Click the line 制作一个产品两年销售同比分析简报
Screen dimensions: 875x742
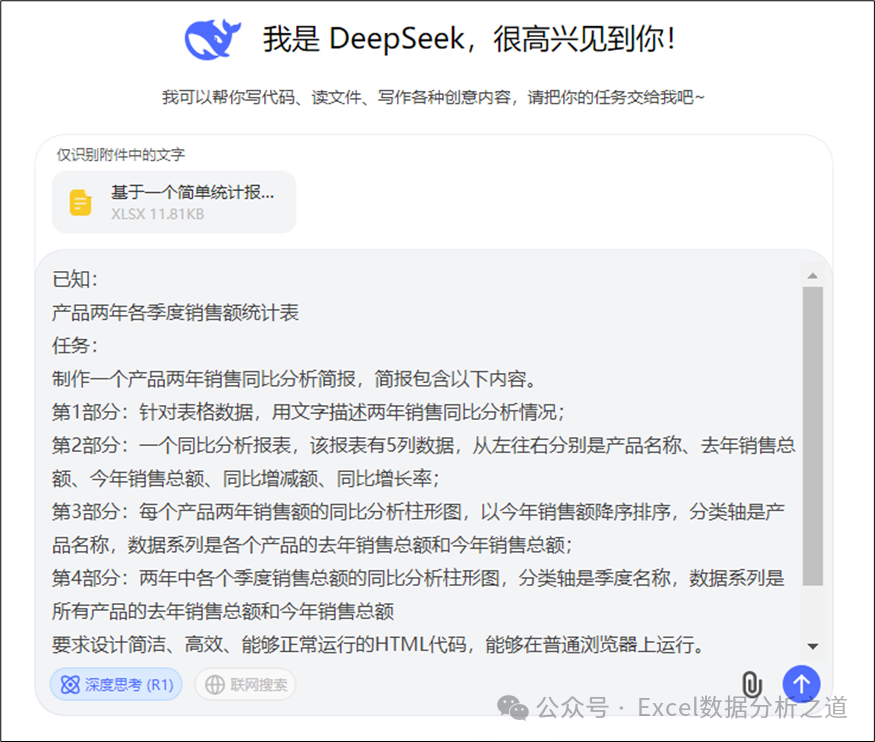(x=295, y=379)
